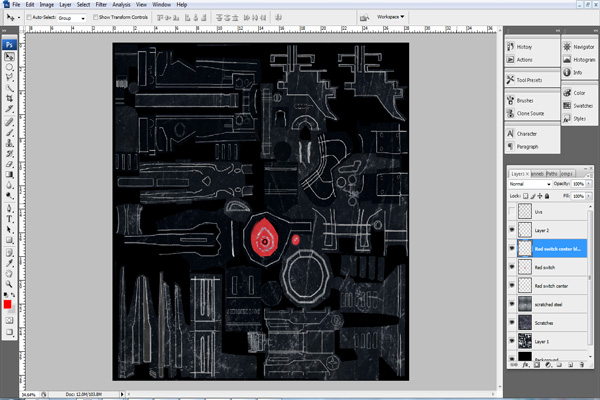Open the Opacity slider arrow
Viewport: 600px width, 400px height.
click(589, 184)
